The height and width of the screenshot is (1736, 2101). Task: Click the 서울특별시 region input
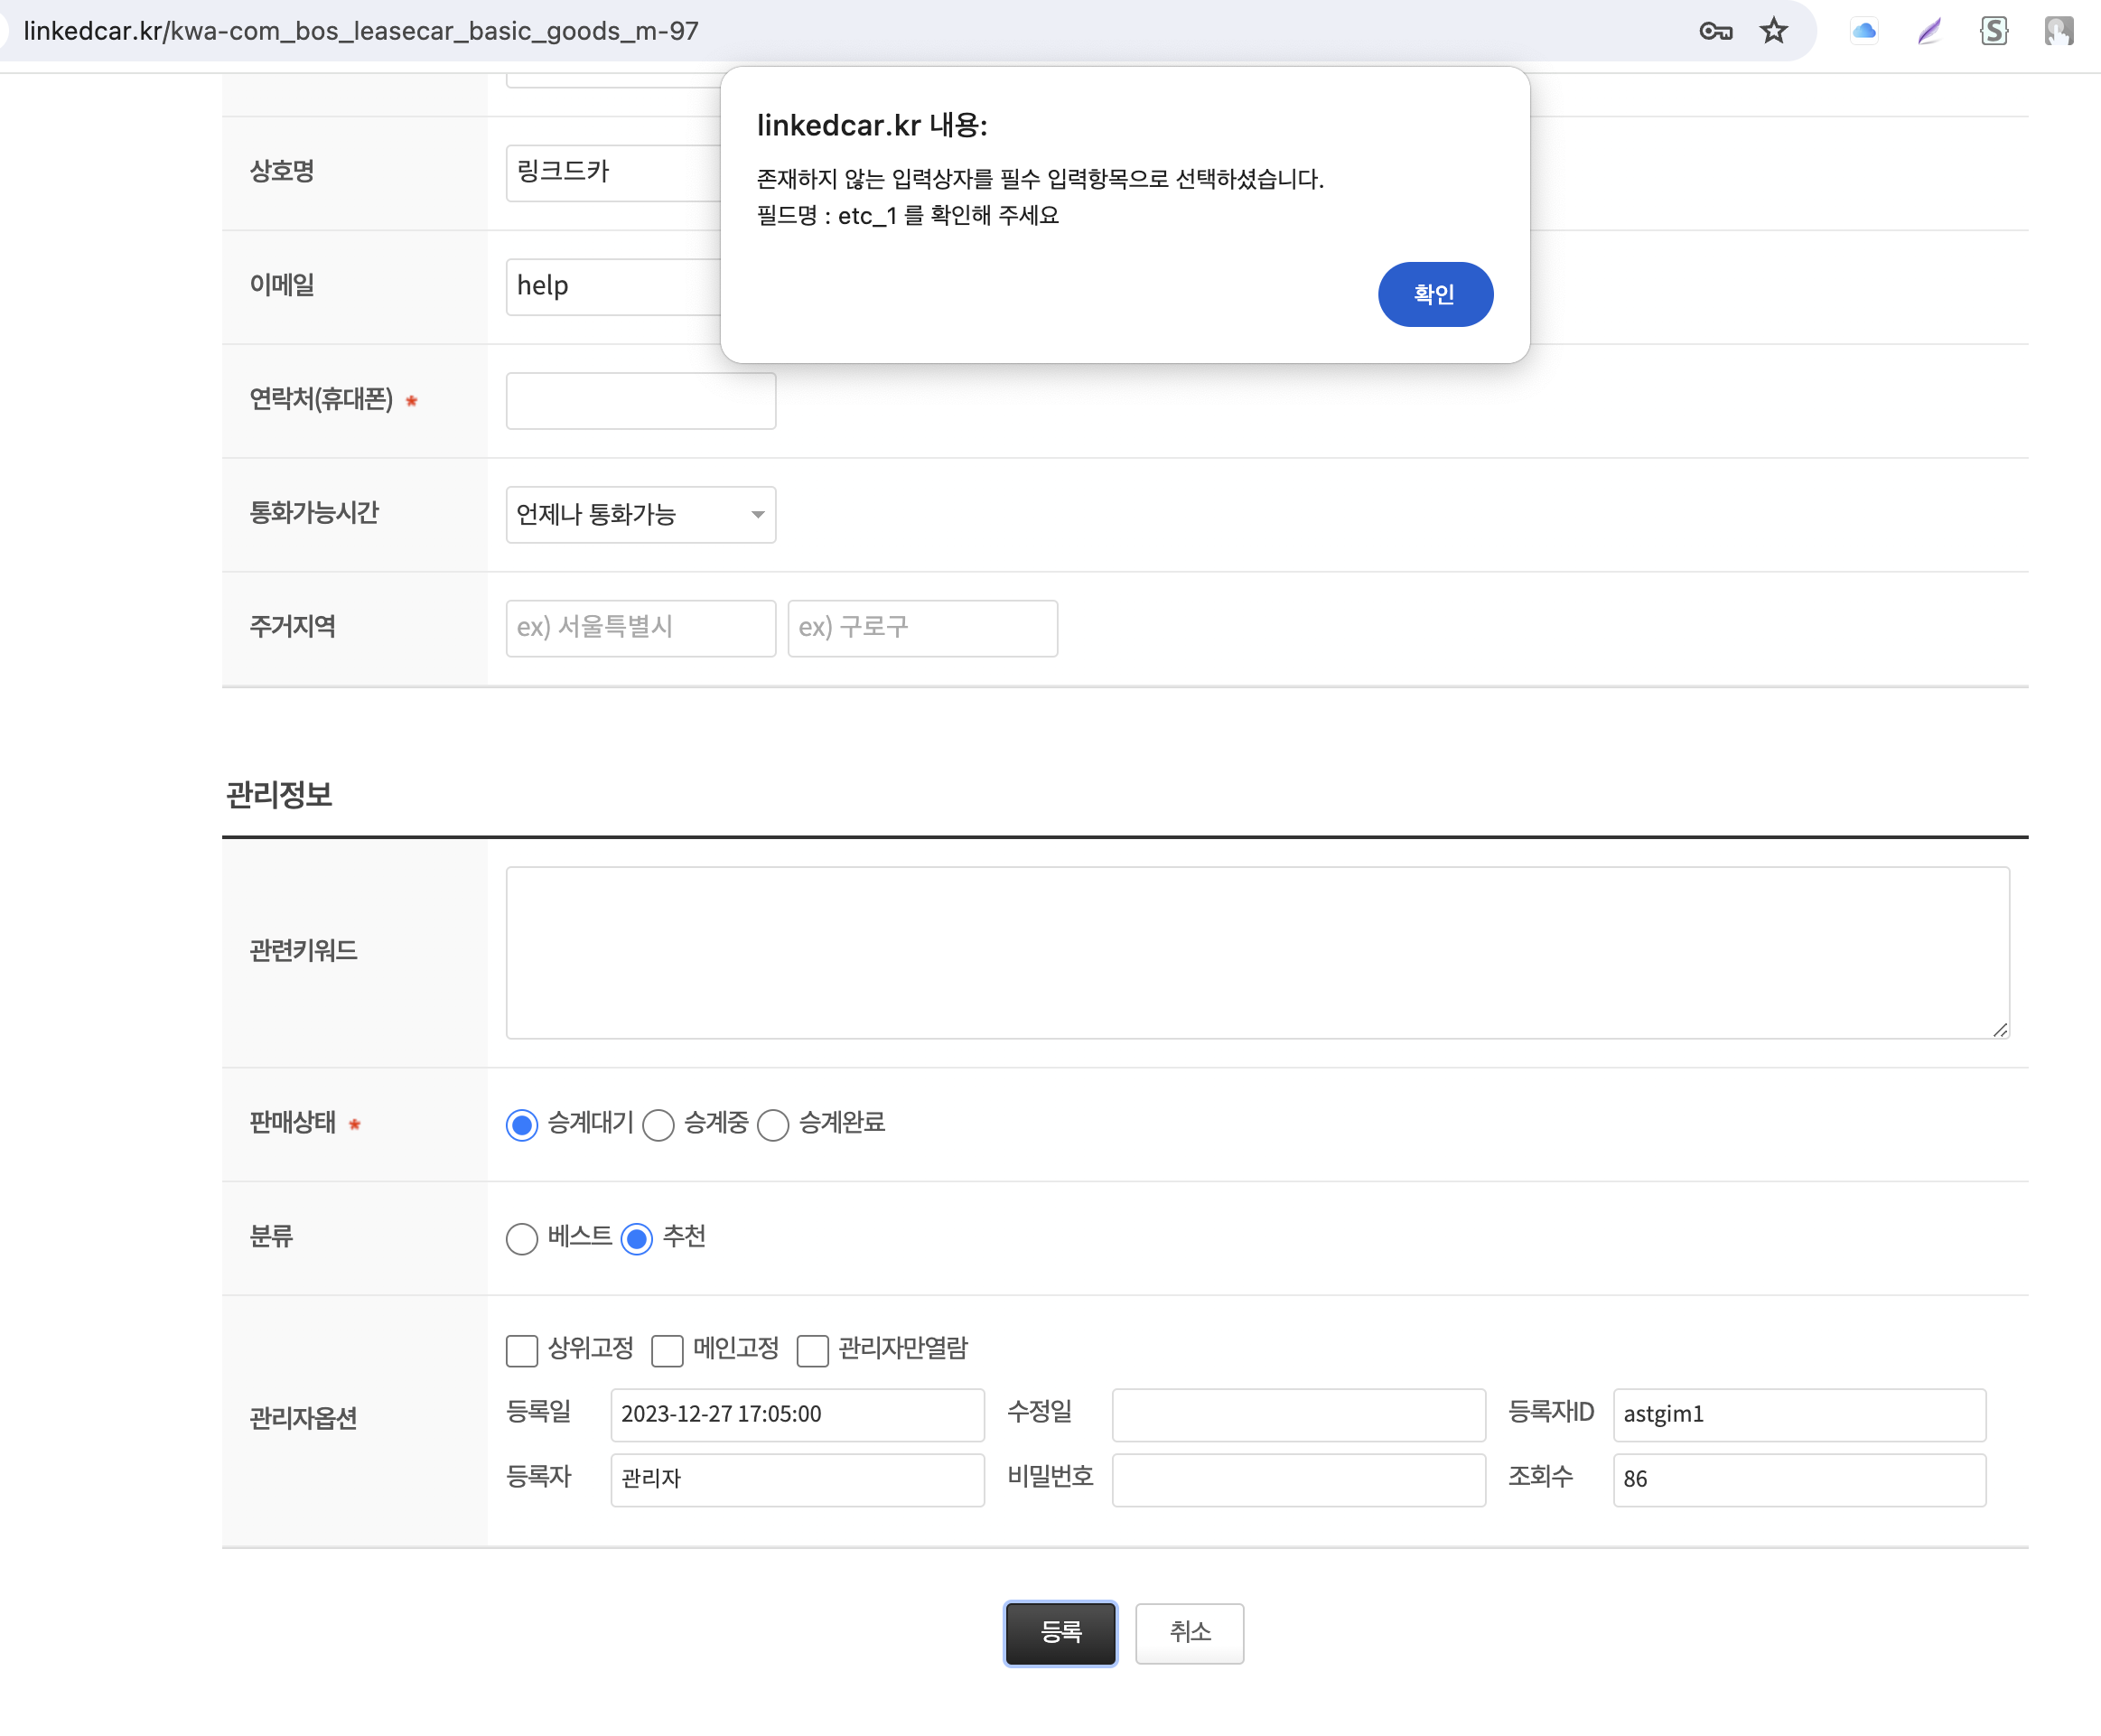(x=641, y=628)
